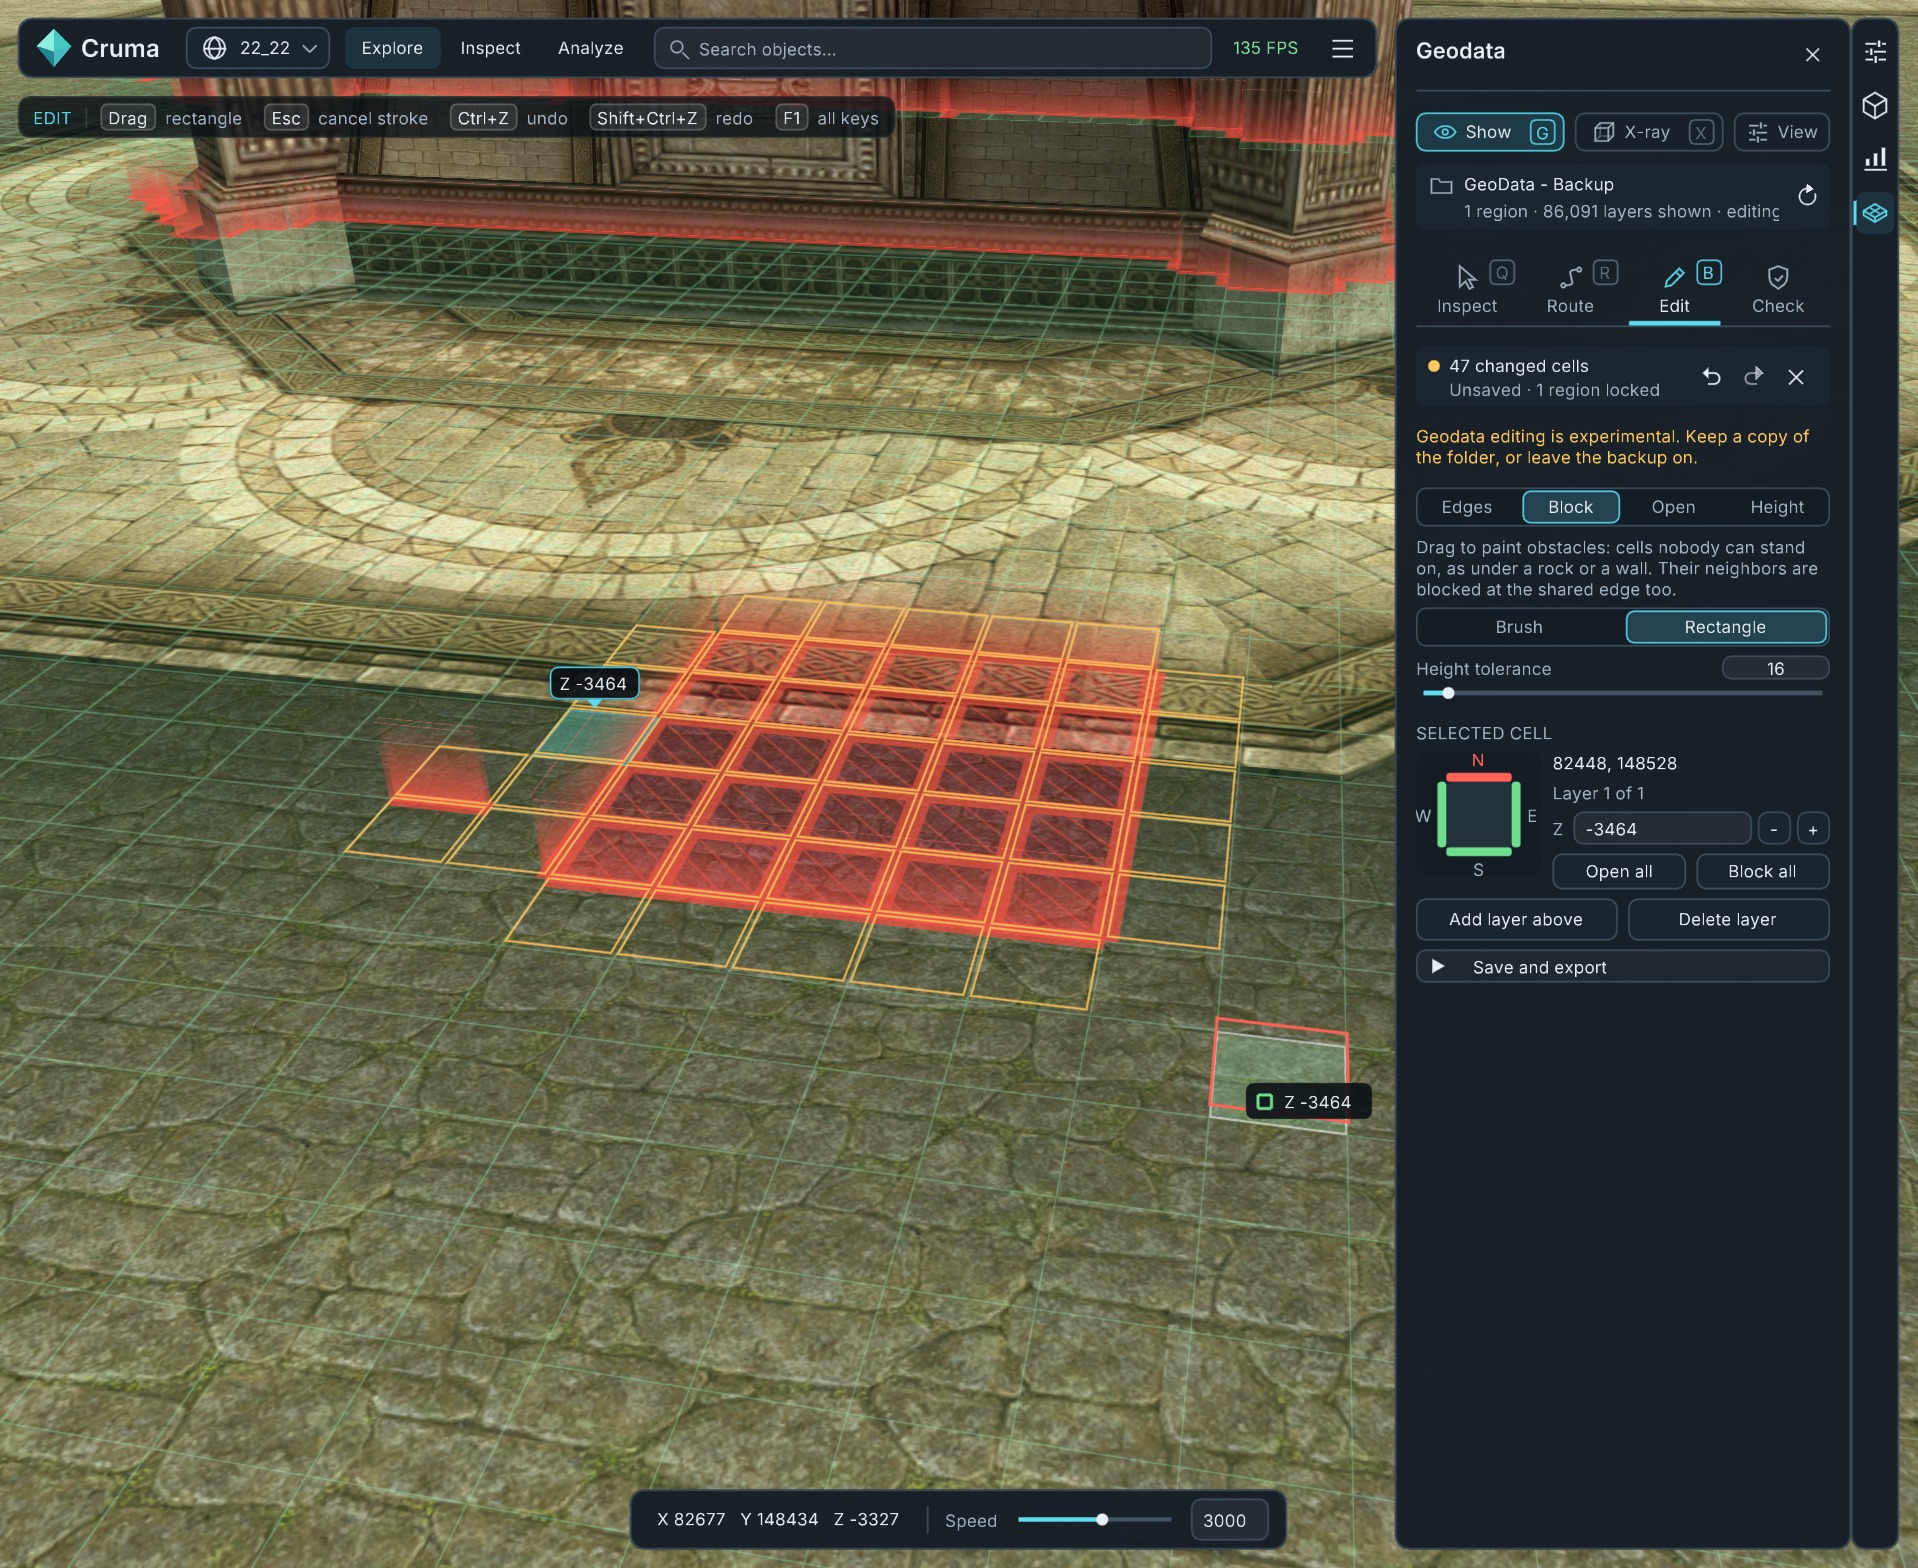Undo changed cells with the undo arrow

[x=1711, y=377]
